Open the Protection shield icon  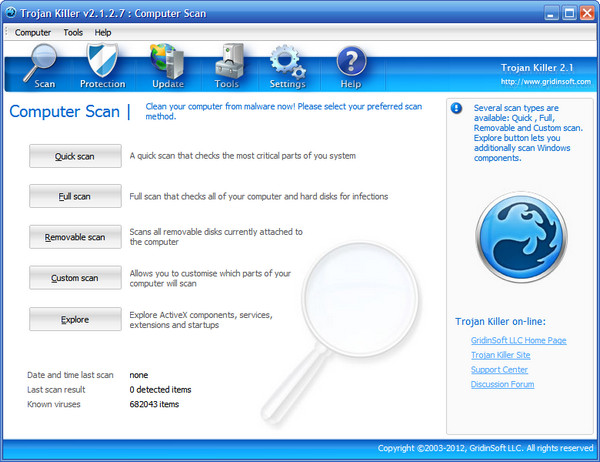[x=102, y=62]
